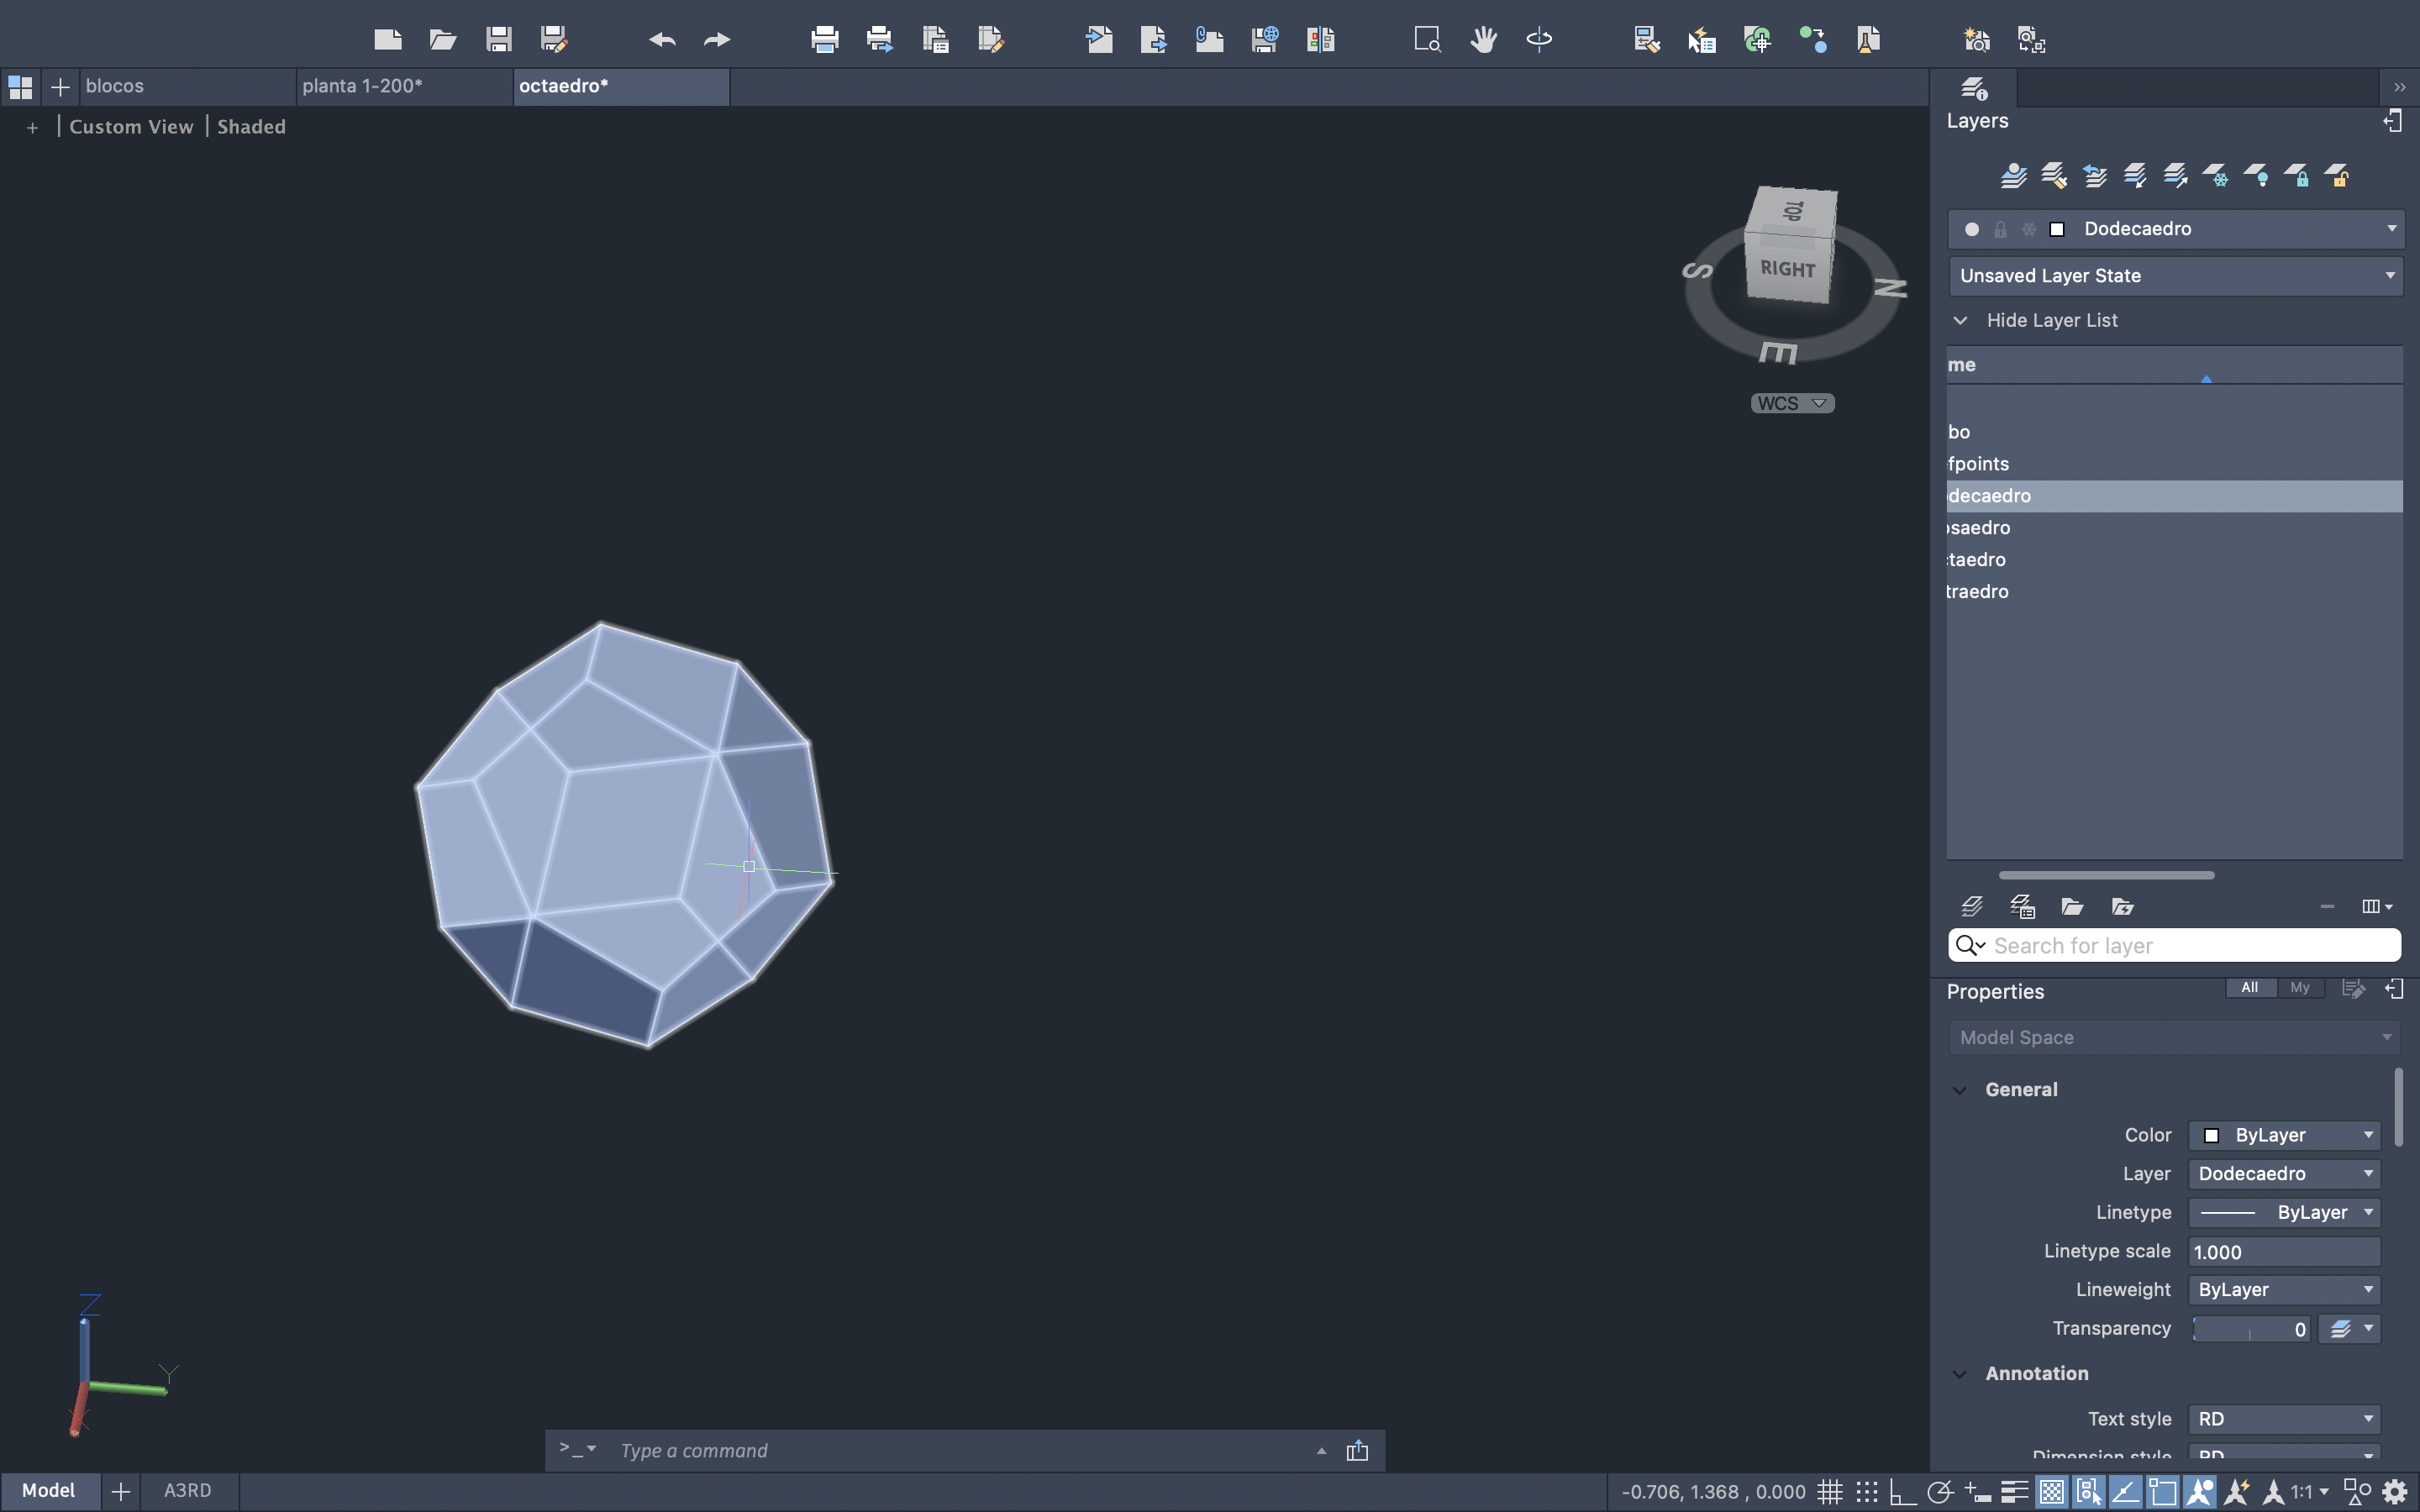Image resolution: width=2420 pixels, height=1512 pixels.
Task: Open Unsaved Layer State dropdown
Action: point(2175,276)
